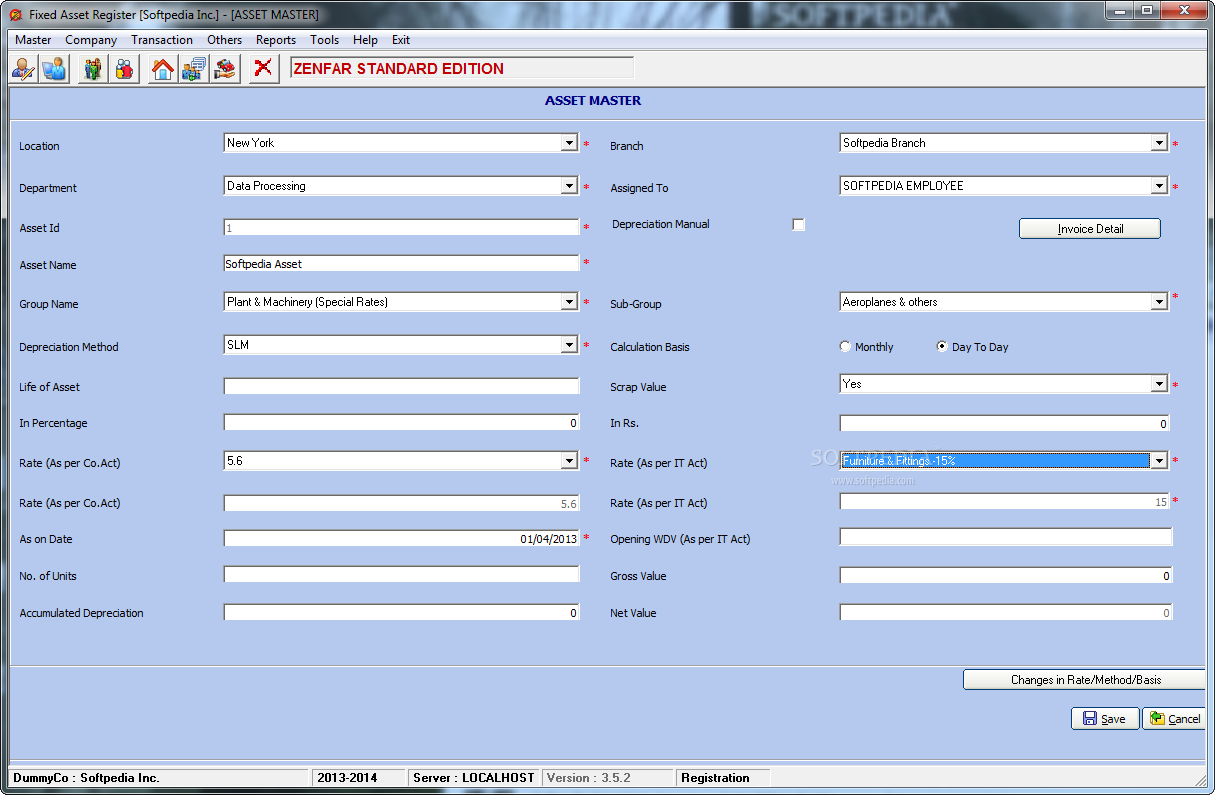Click the ZENFAR STANDARD EDITION banner text

click(399, 69)
